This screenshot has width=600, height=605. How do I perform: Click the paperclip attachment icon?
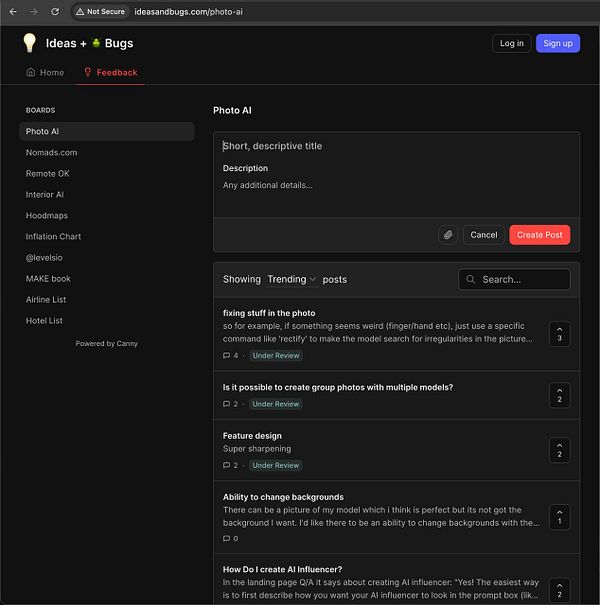tap(448, 235)
